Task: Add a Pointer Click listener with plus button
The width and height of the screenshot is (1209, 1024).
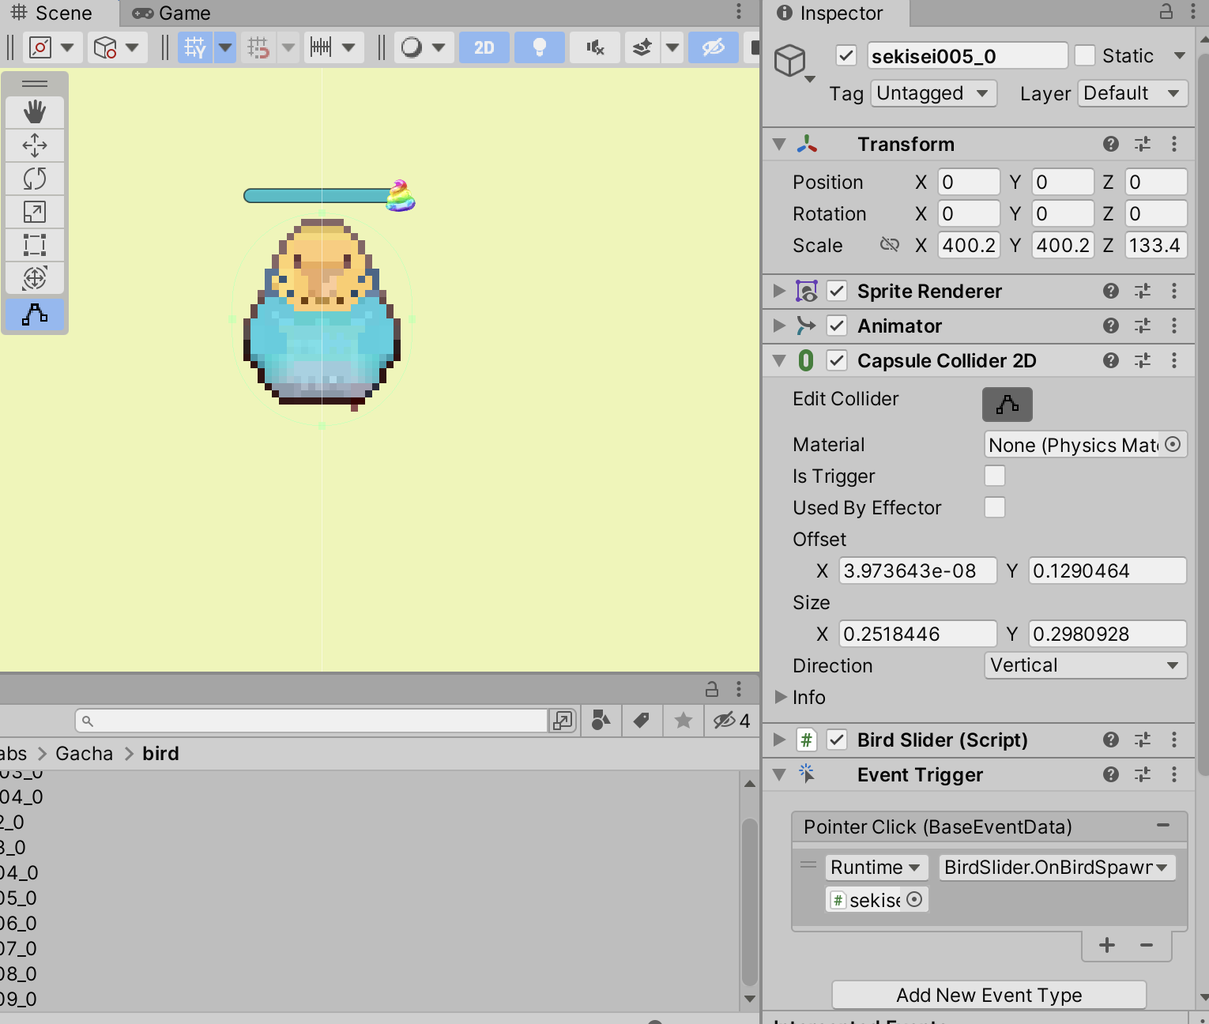Action: tap(1106, 944)
